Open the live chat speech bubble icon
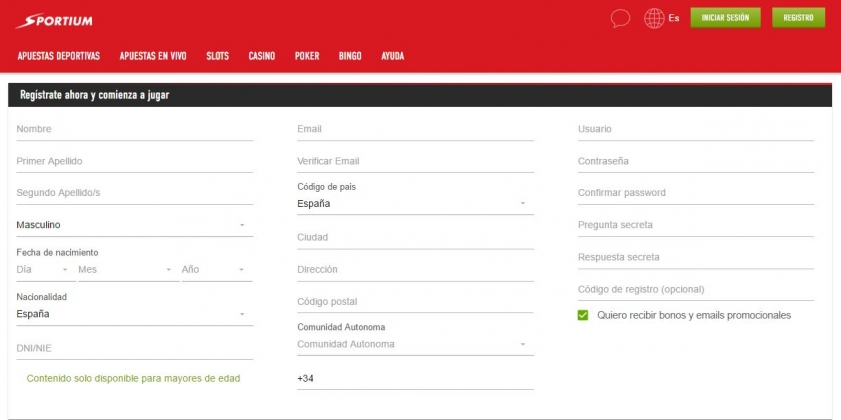The width and height of the screenshot is (841, 420). [x=620, y=19]
